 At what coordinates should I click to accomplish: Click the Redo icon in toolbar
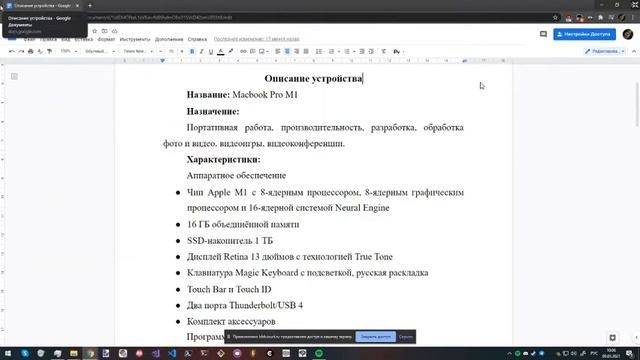[21, 51]
